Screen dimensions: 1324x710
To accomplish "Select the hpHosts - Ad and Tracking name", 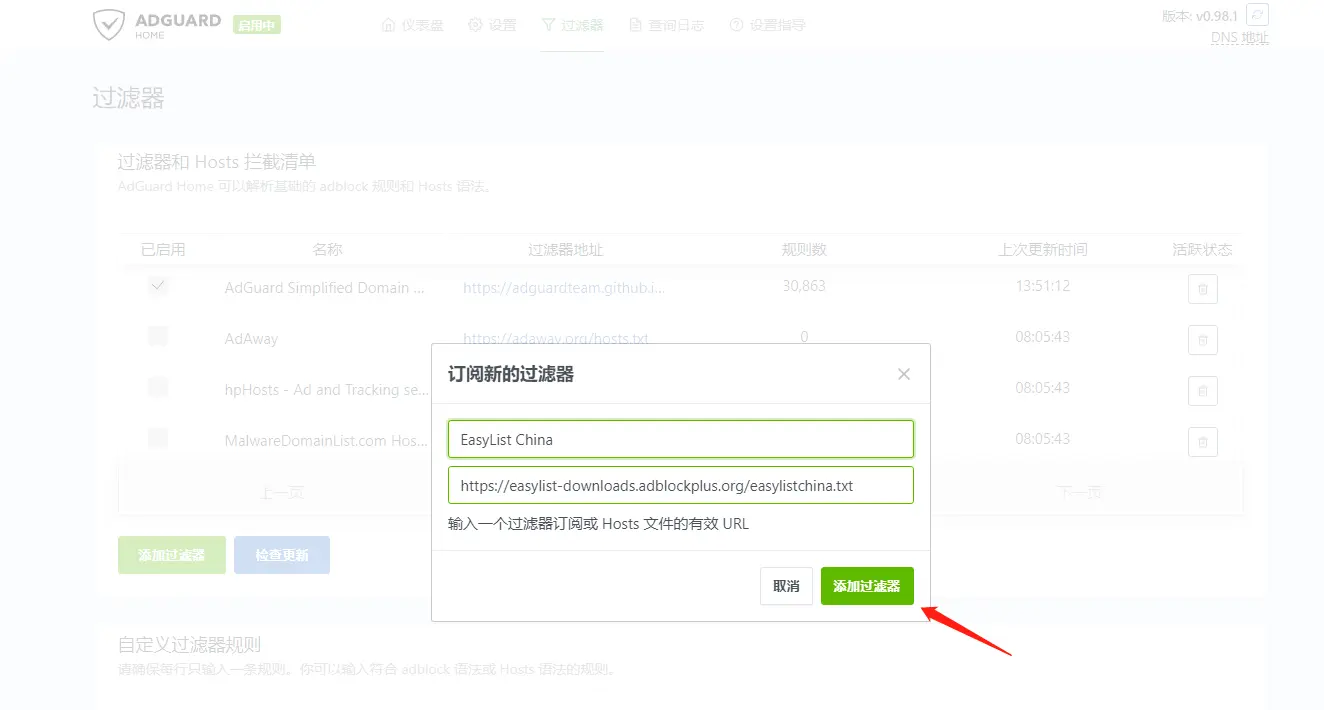I will coord(327,390).
